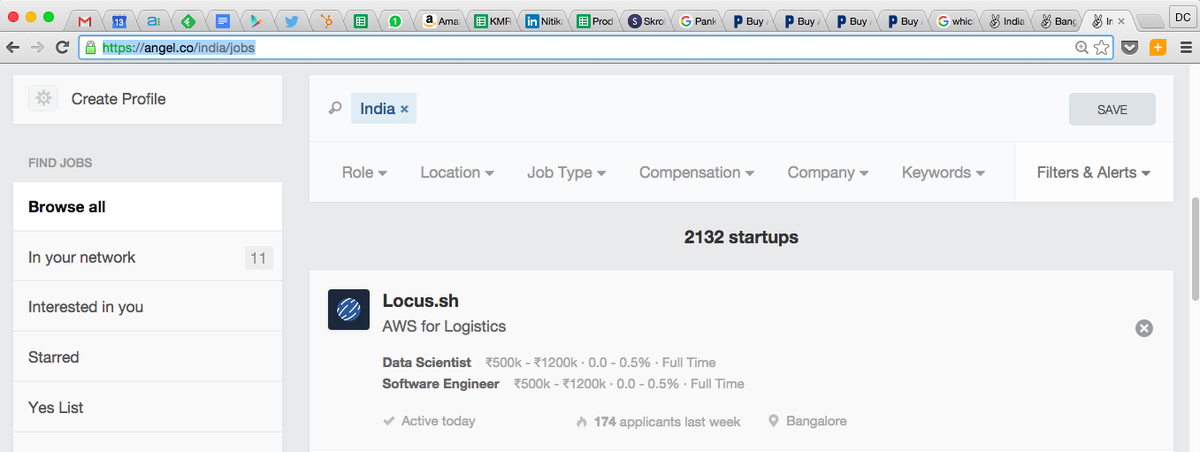The height and width of the screenshot is (452, 1200).
Task: Click the search magnifier icon
Action: (335, 109)
